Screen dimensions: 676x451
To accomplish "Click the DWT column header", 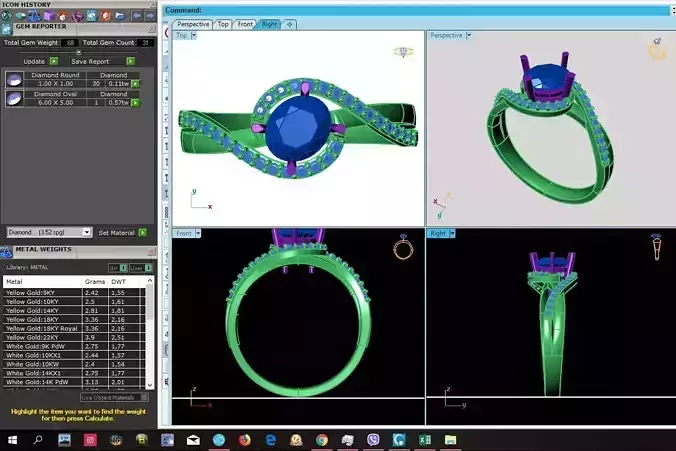I will pos(125,282).
